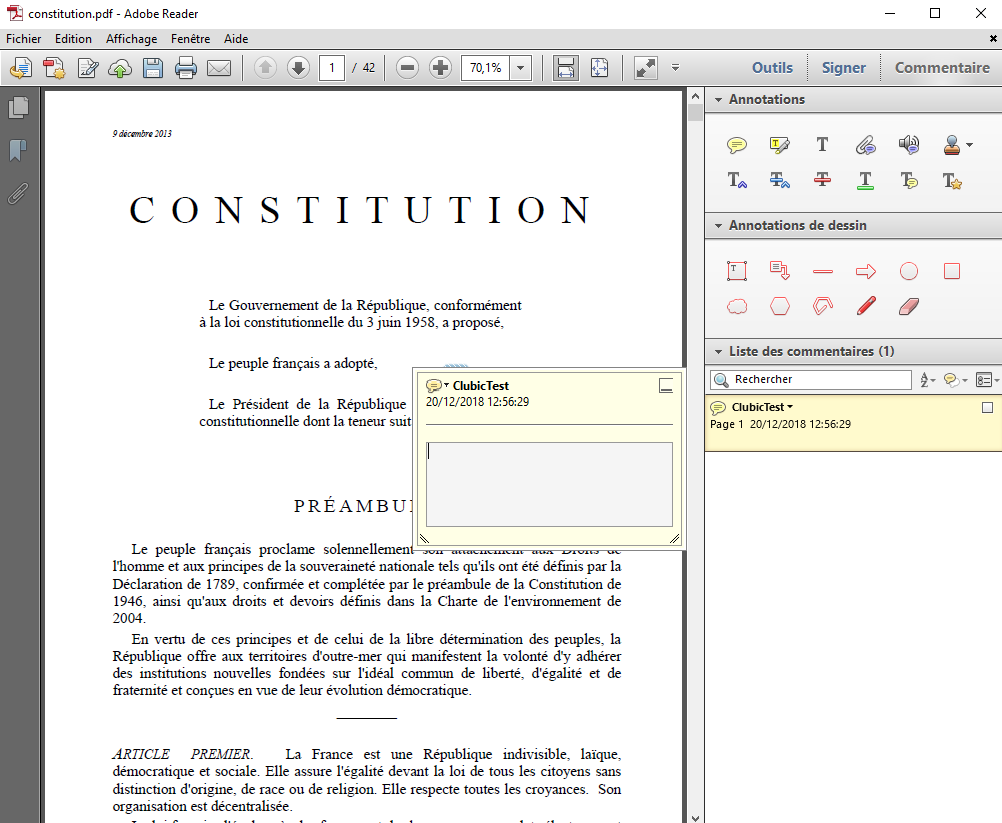
Task: Open the zoom percentage dropdown
Action: [x=520, y=68]
